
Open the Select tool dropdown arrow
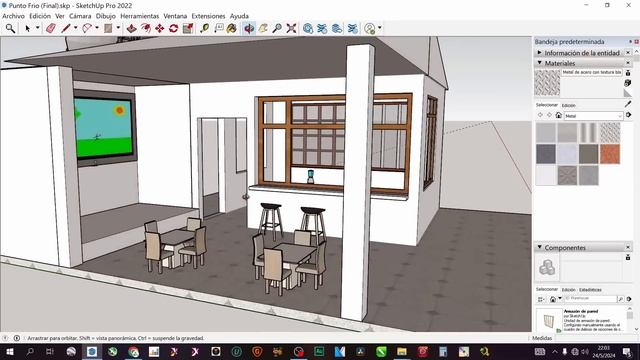38,28
